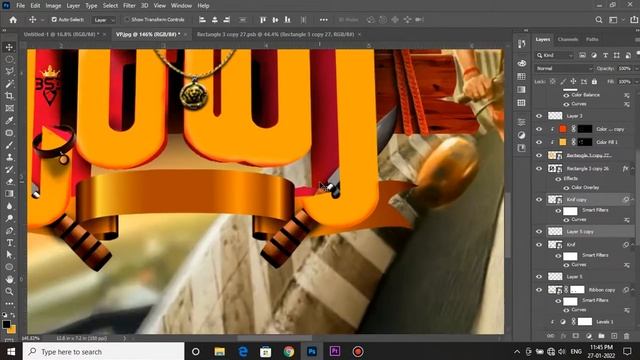
Task: Select the Eyedropper tool
Action: point(9,120)
